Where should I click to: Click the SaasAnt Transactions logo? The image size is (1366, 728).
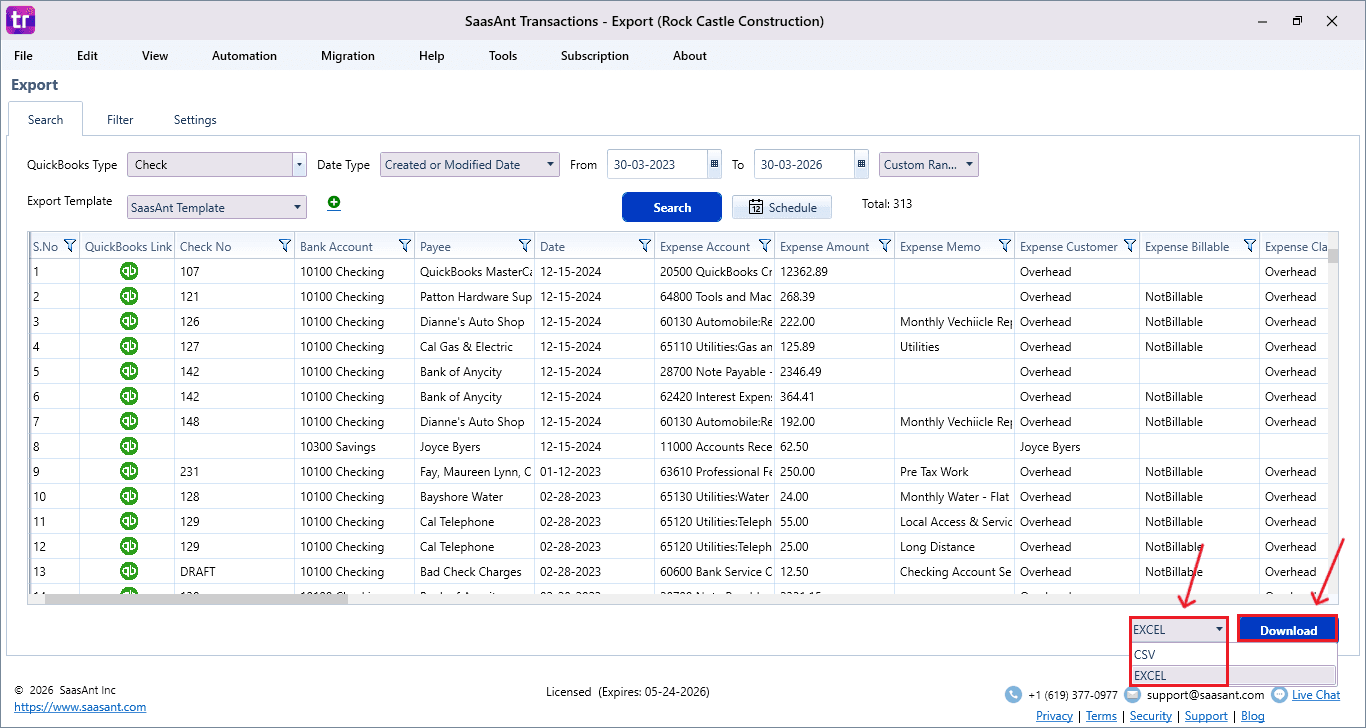pyautogui.click(x=20, y=20)
